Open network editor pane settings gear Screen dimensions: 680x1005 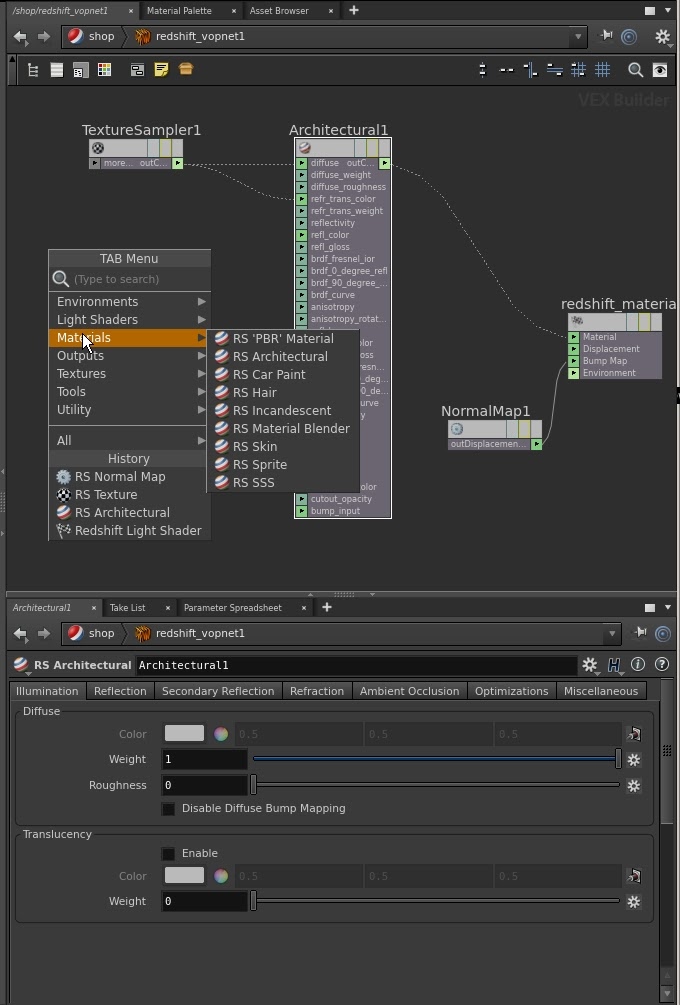click(662, 37)
